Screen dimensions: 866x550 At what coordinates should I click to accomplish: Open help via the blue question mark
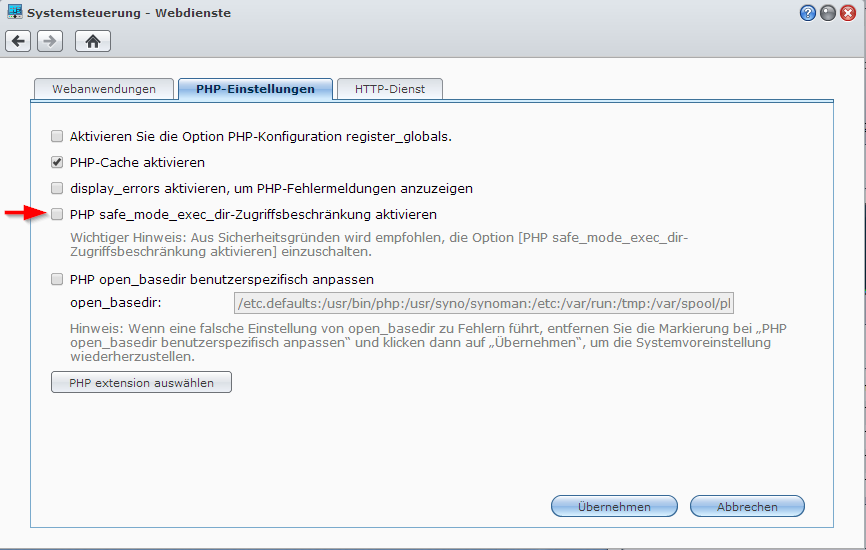tap(808, 13)
